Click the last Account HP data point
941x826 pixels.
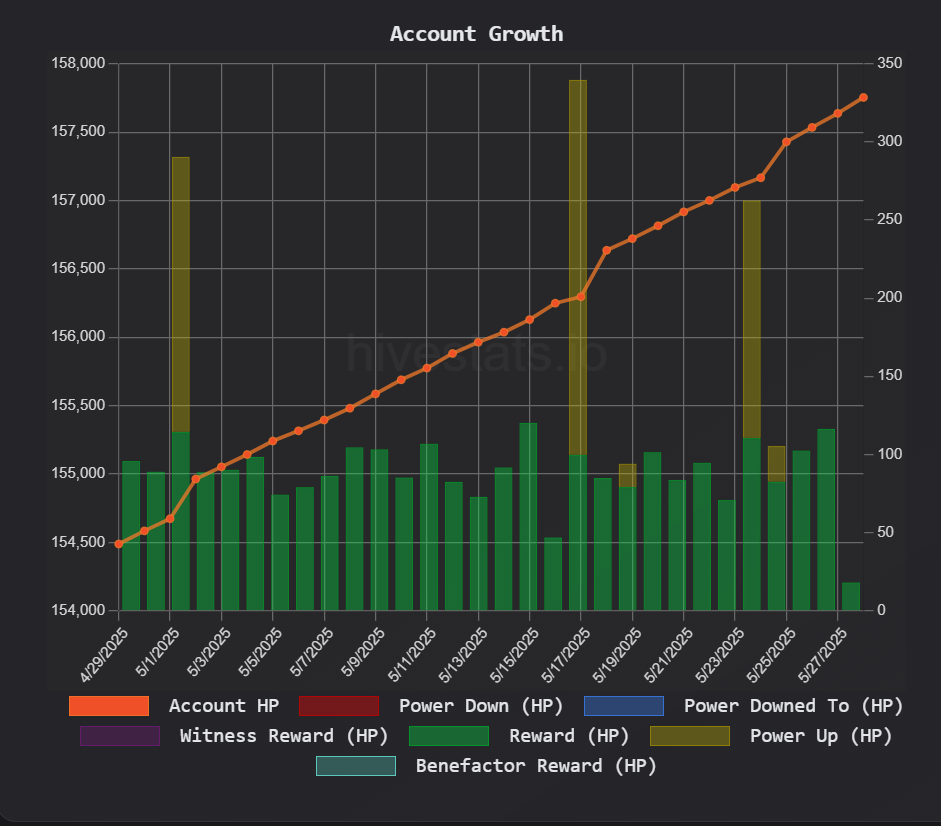[863, 98]
